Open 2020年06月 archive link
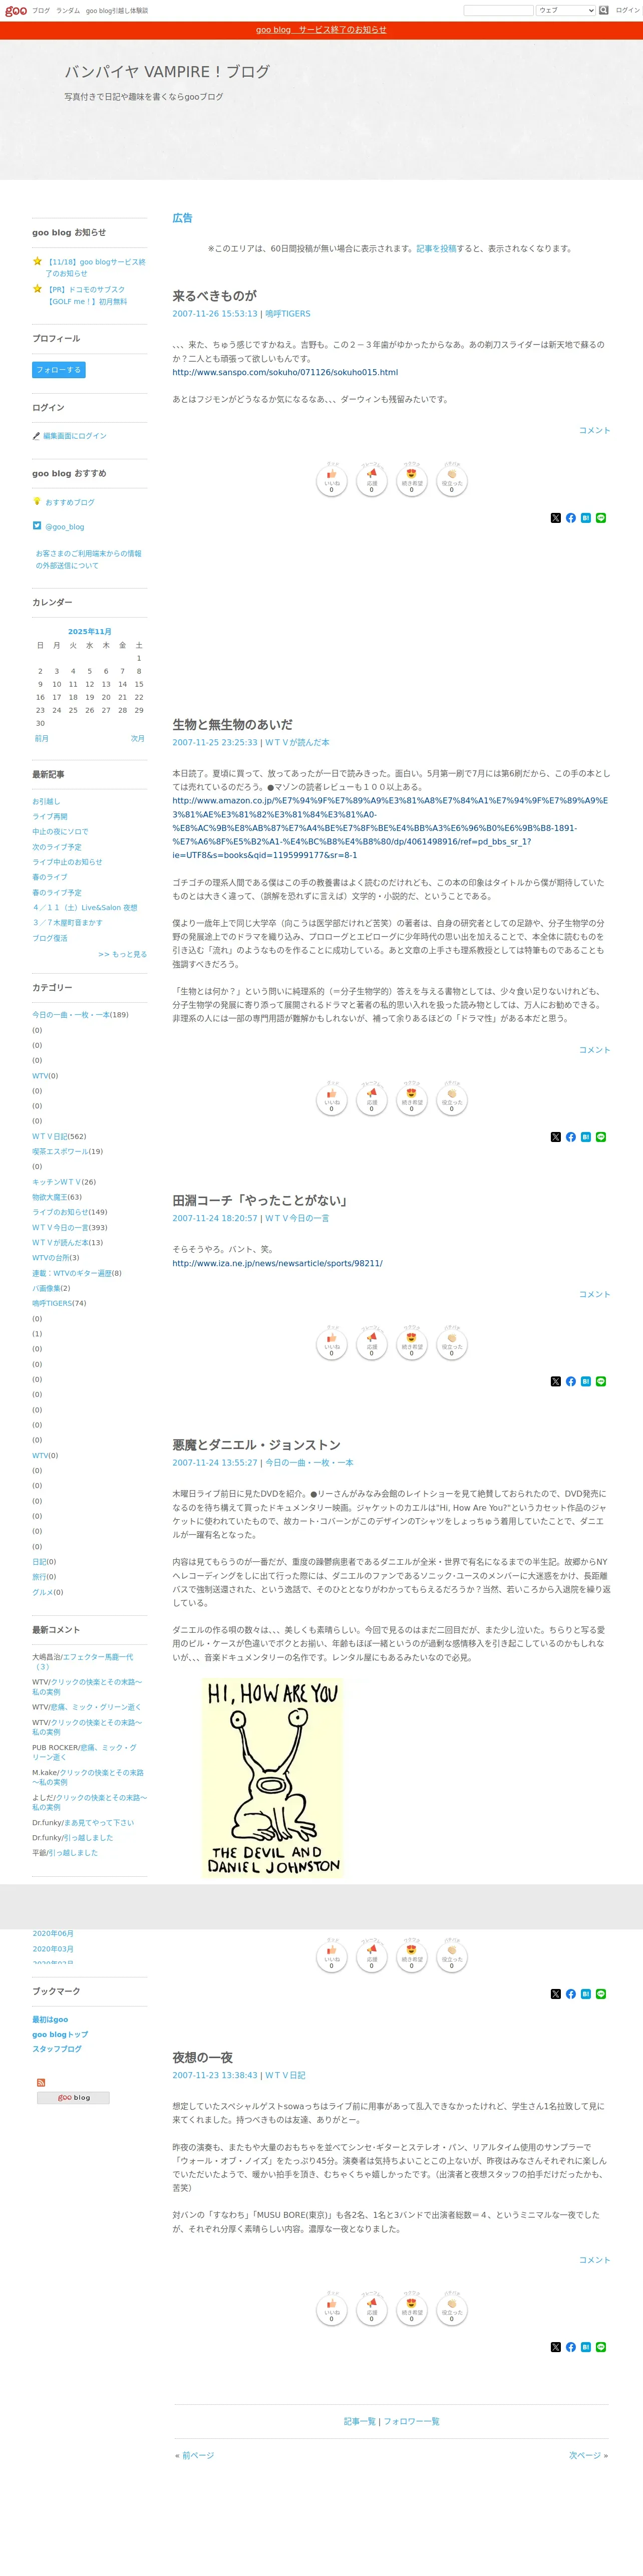 53,1934
